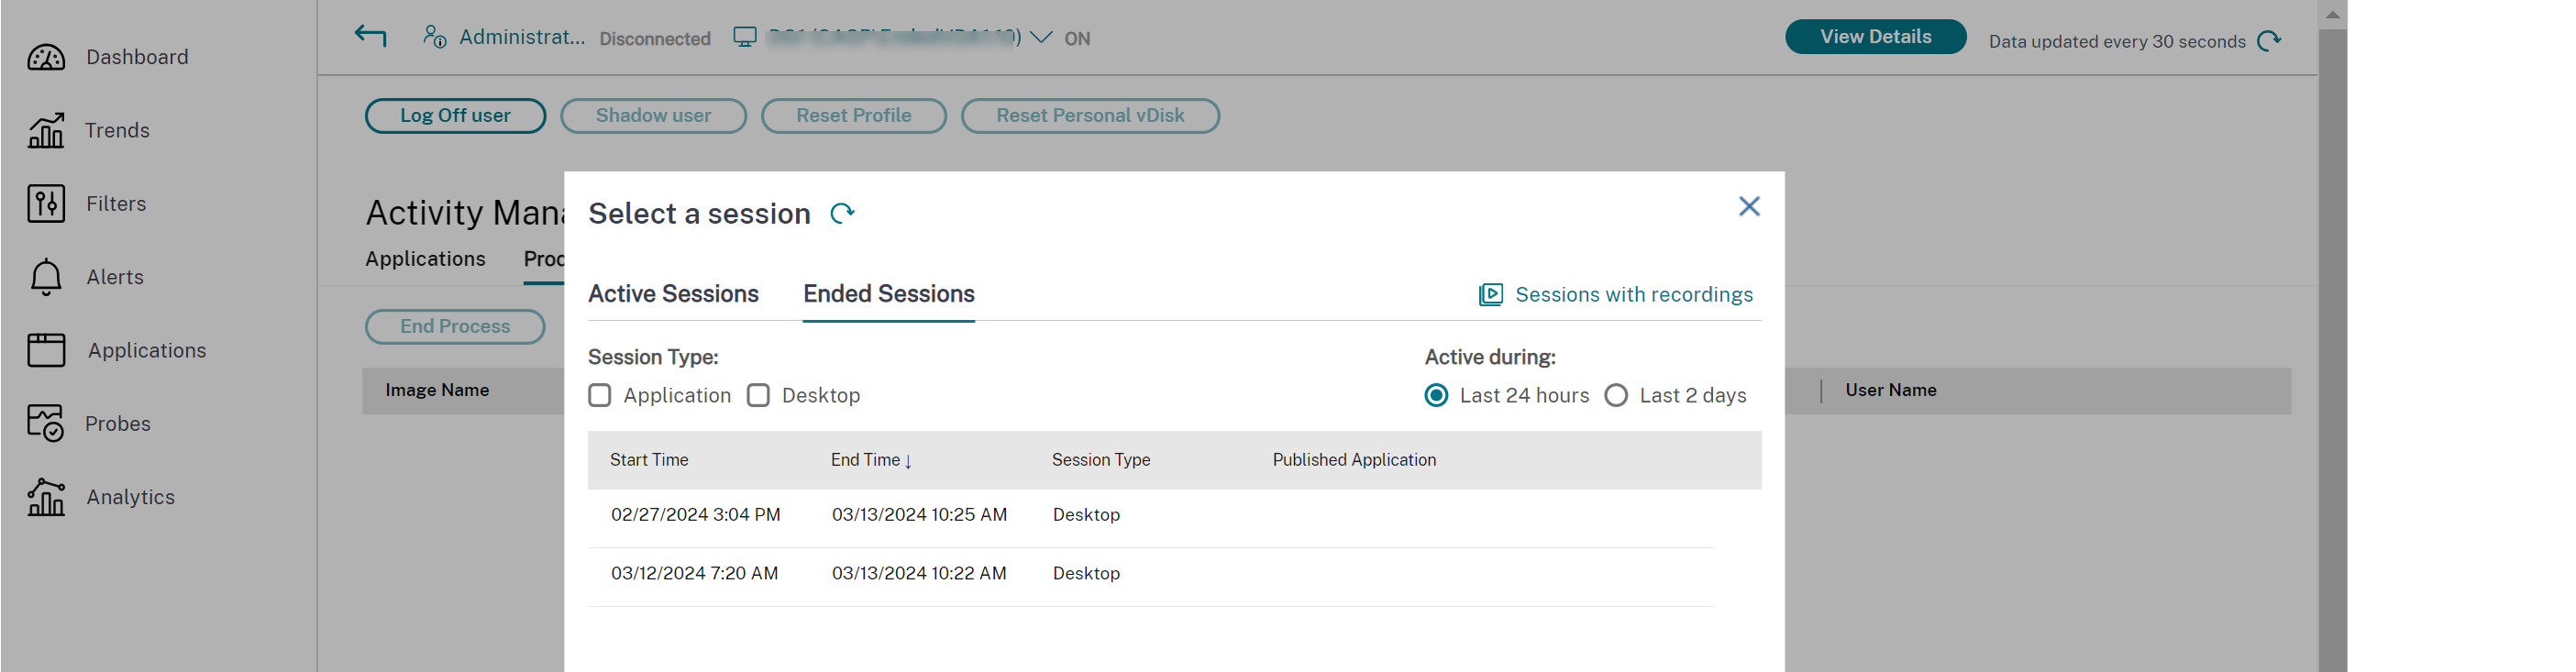Viewport: 2576px width, 672px height.
Task: Select session ending 03/13/2024 10:25 AM
Action: 918,515
